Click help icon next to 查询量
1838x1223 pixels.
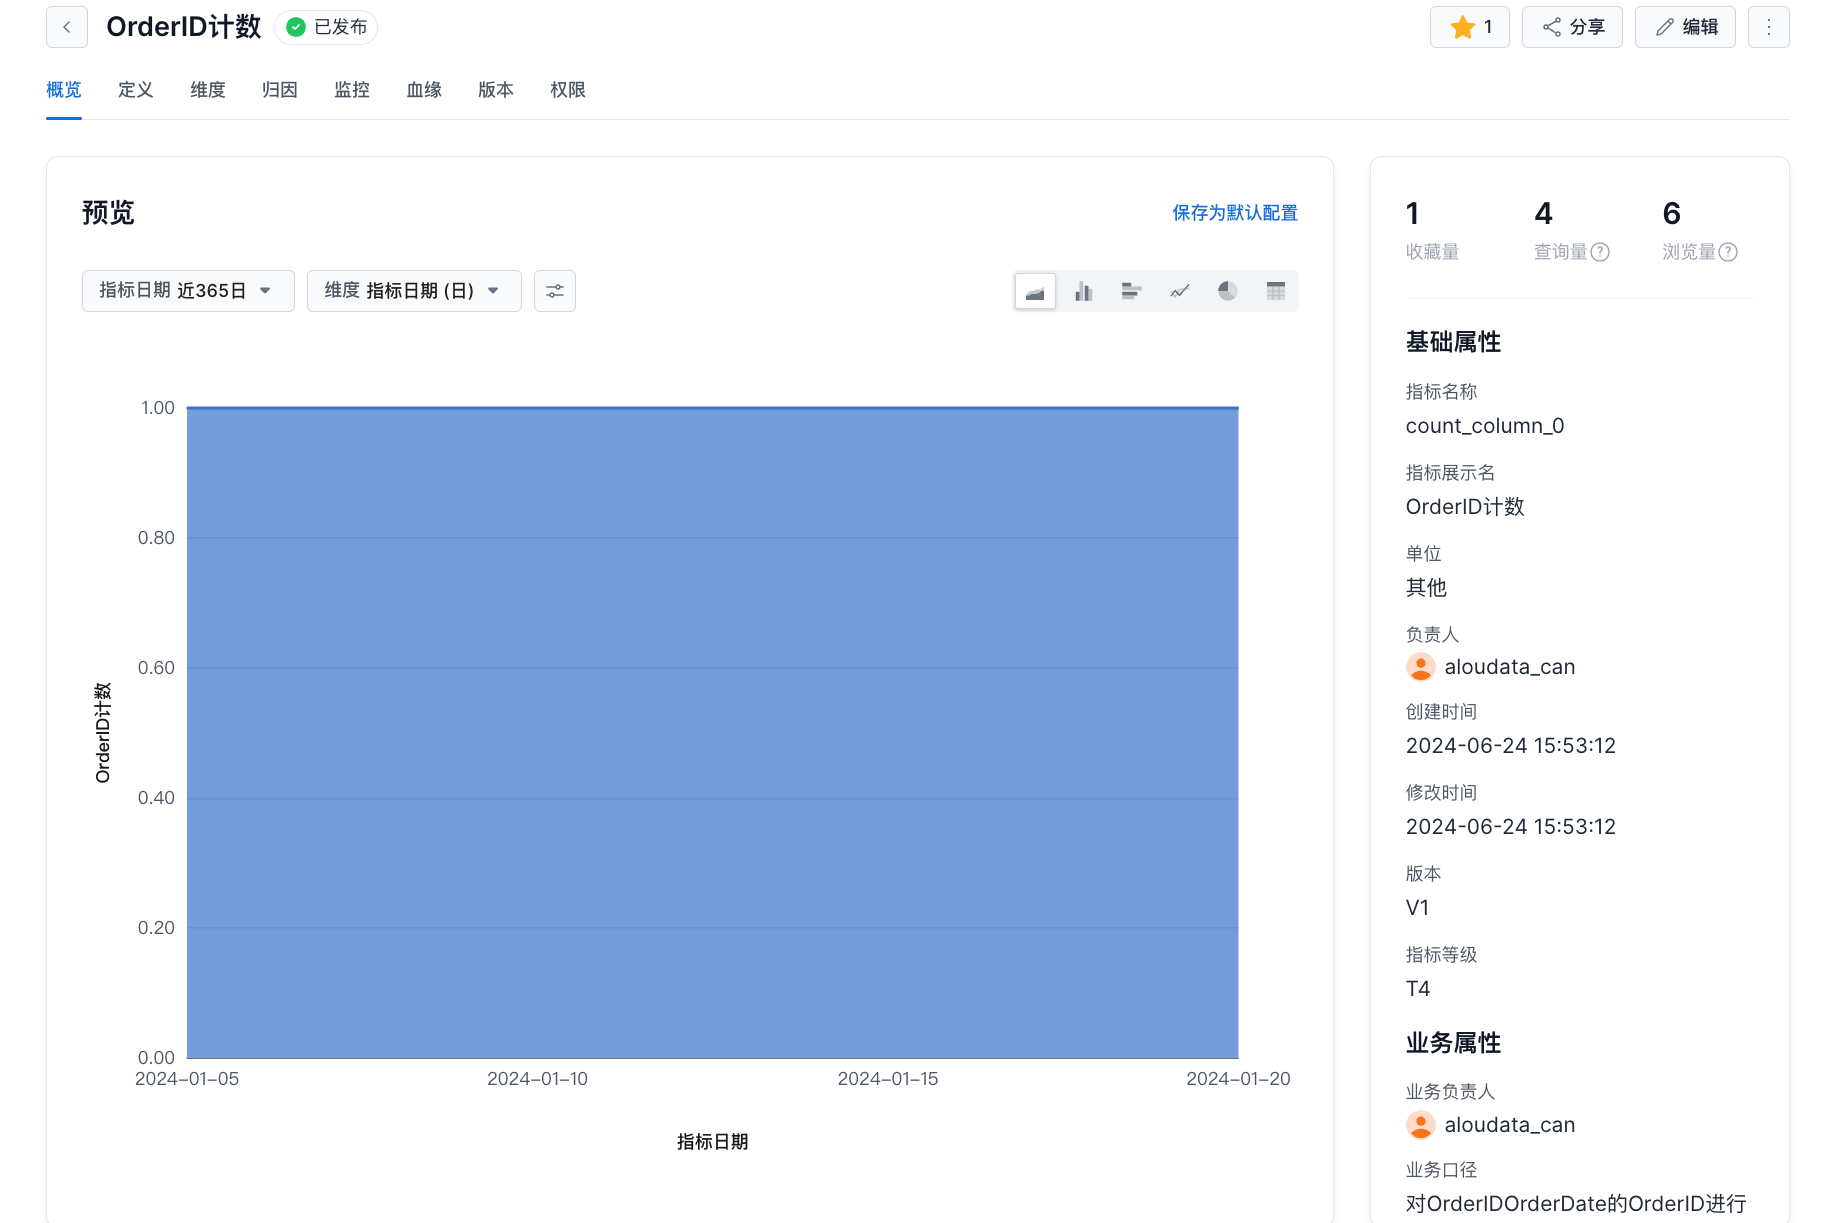click(1600, 252)
